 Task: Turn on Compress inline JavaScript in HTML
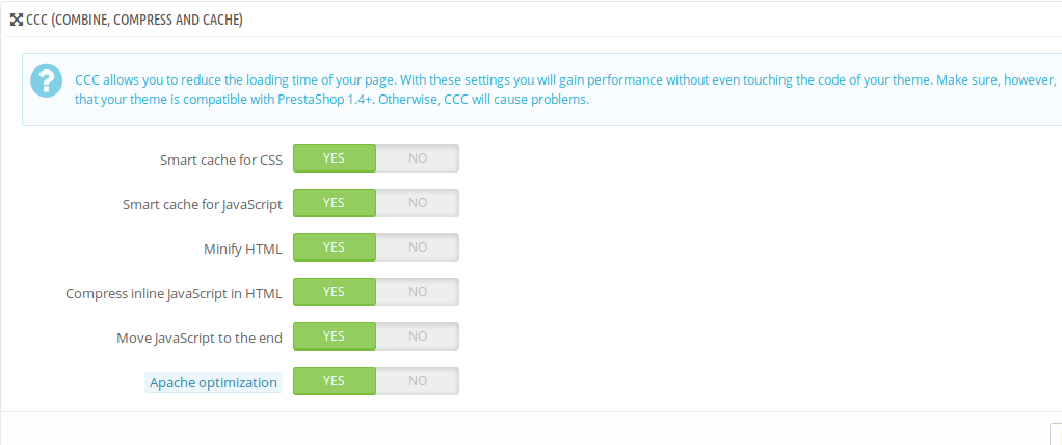tap(334, 292)
